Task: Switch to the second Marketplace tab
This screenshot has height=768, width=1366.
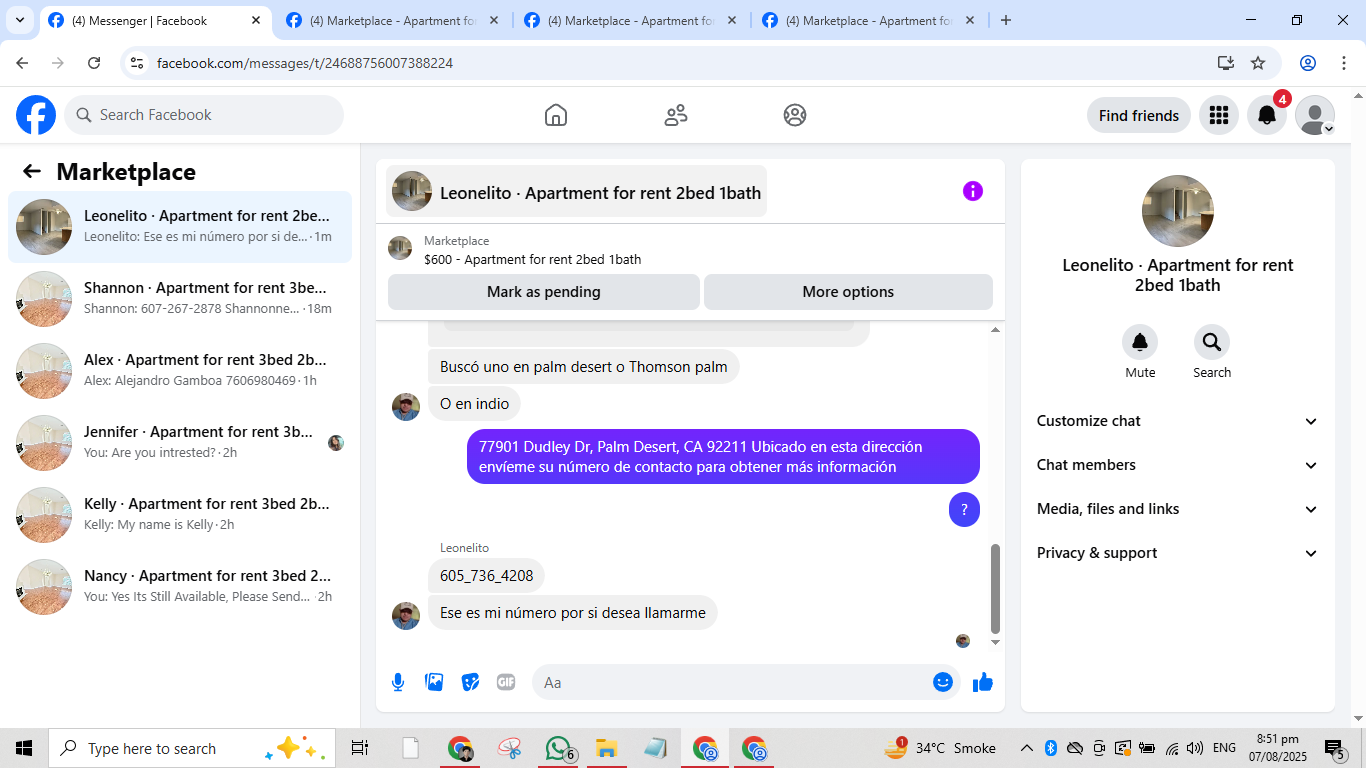Action: click(394, 20)
